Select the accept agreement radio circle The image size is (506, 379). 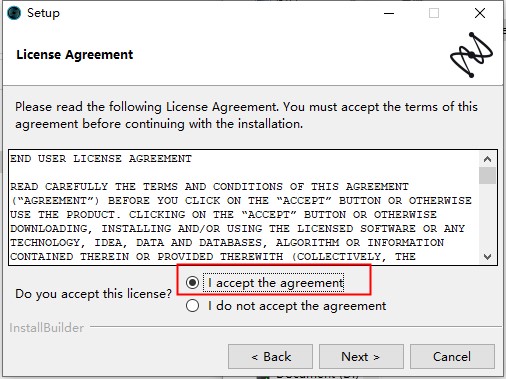click(x=192, y=283)
